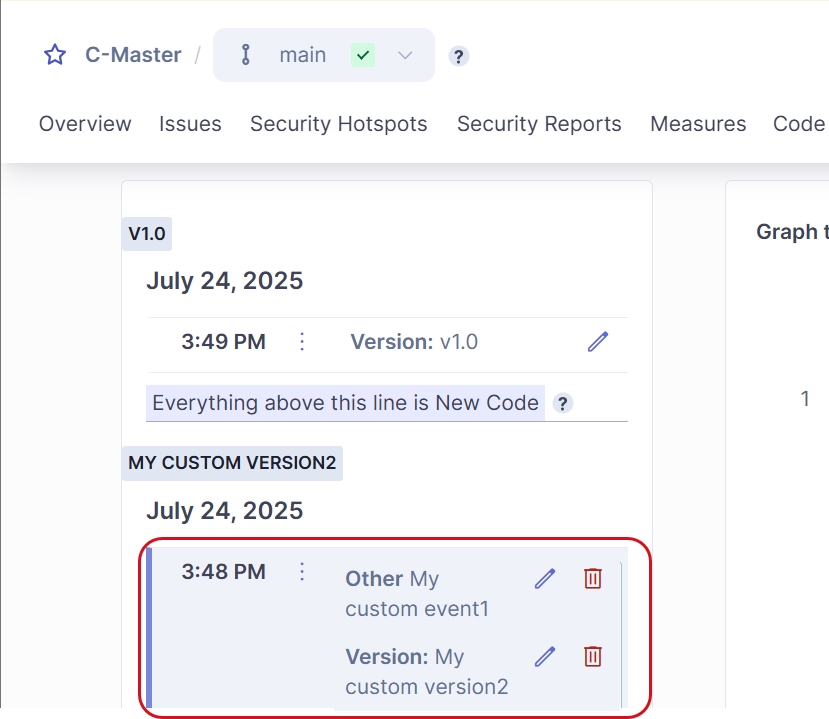Edit the 'My custom version2' version
The width and height of the screenshot is (829, 719).
[545, 657]
